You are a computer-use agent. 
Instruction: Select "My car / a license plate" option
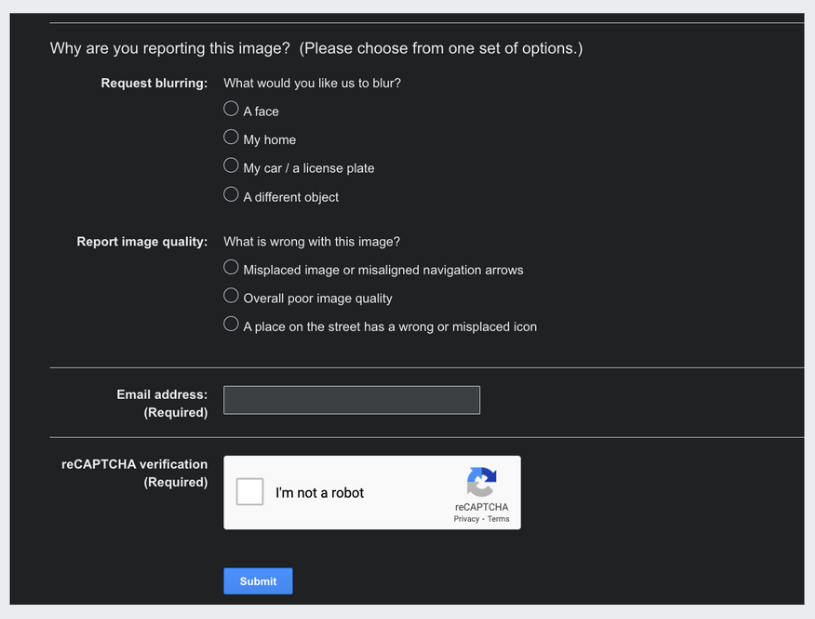tap(231, 166)
